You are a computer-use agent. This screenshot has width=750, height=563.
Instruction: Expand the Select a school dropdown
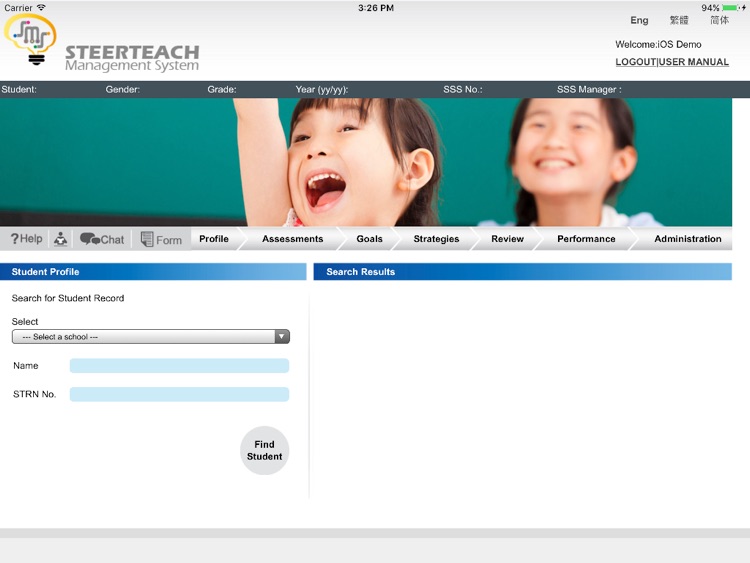(151, 337)
